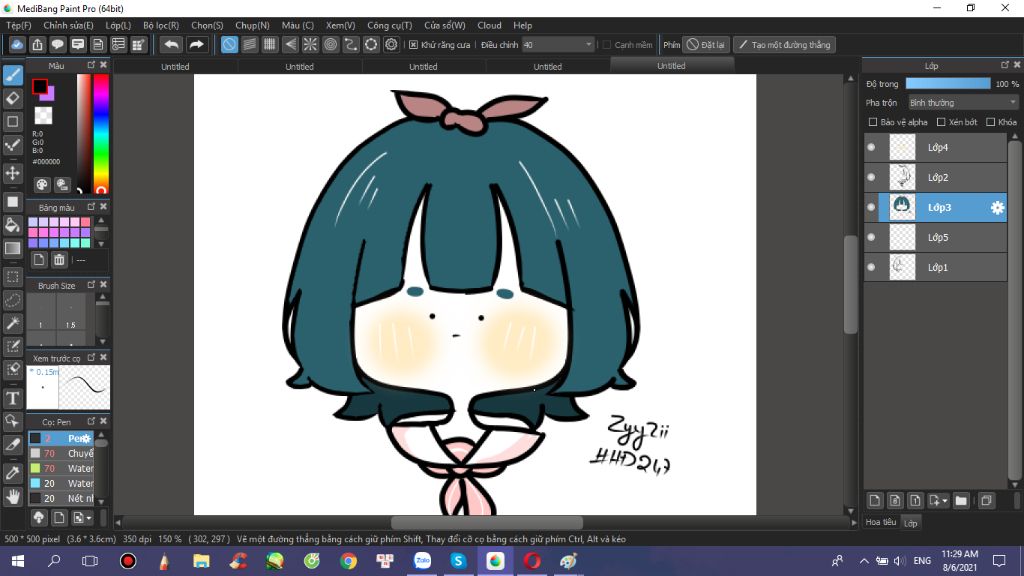Click the add new layer icon

(x=875, y=500)
